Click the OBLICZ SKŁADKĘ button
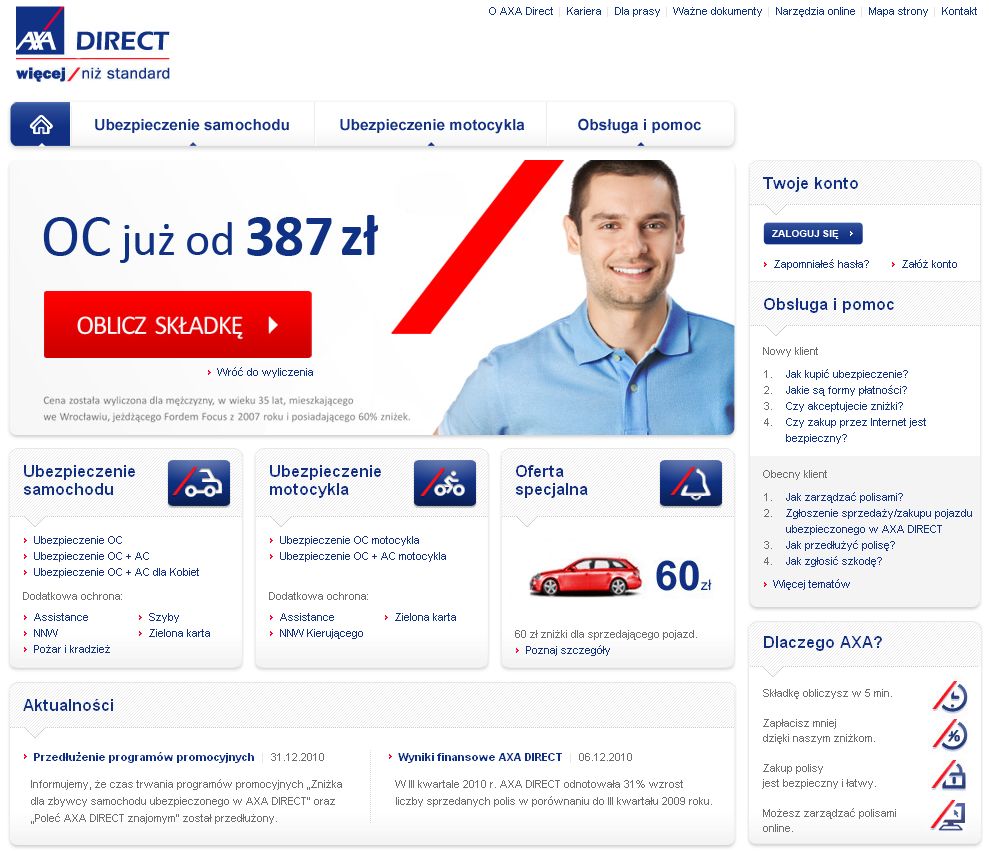The height and width of the screenshot is (852, 989). point(178,324)
